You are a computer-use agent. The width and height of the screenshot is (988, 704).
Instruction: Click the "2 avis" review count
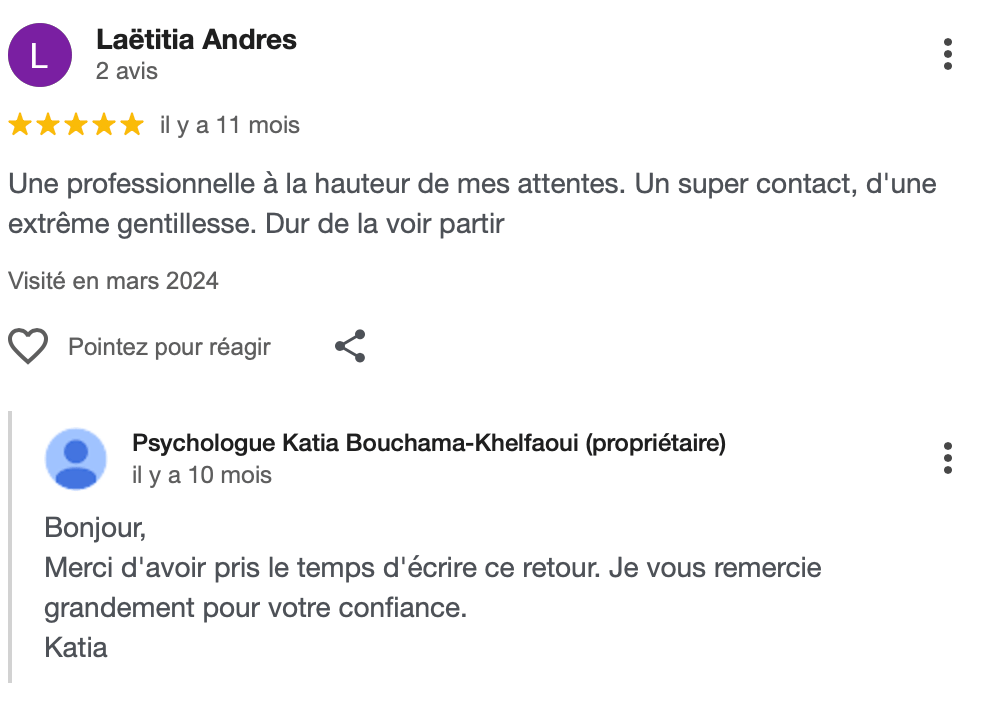(127, 72)
